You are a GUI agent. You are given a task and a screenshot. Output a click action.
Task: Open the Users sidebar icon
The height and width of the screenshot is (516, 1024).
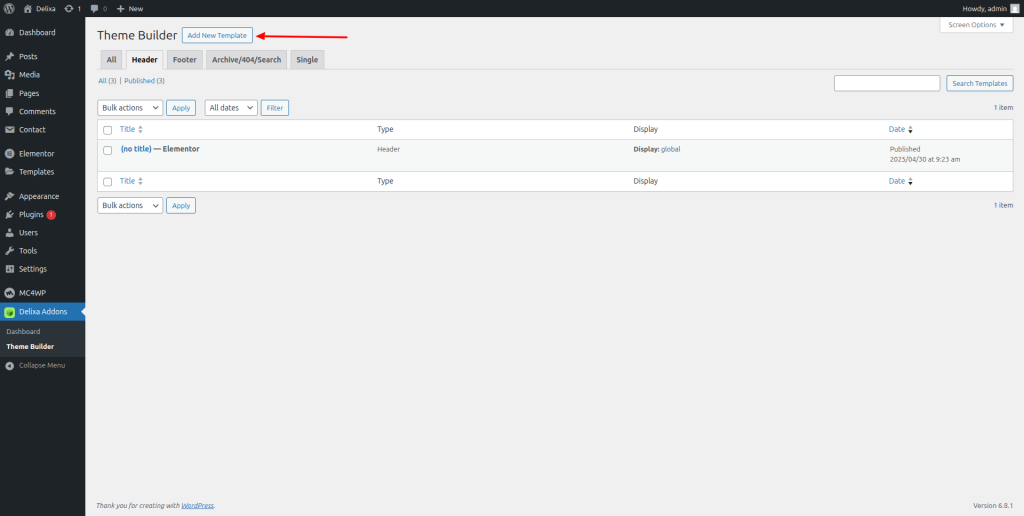(9, 233)
